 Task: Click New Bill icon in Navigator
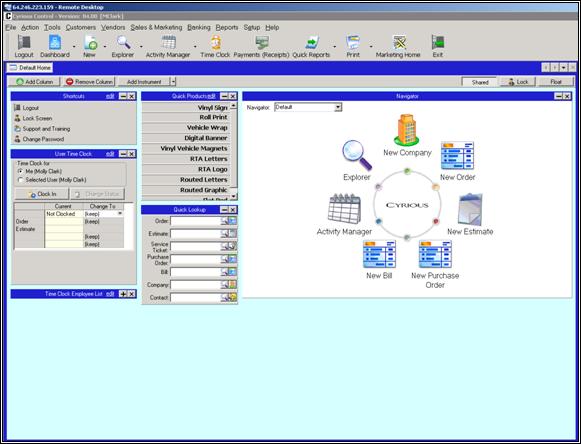379,254
